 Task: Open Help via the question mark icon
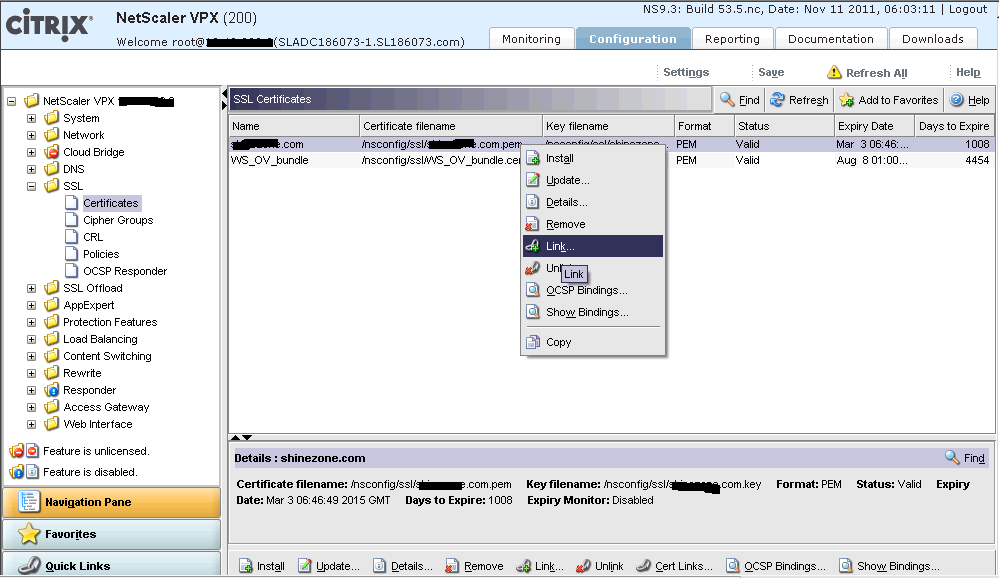click(x=956, y=100)
